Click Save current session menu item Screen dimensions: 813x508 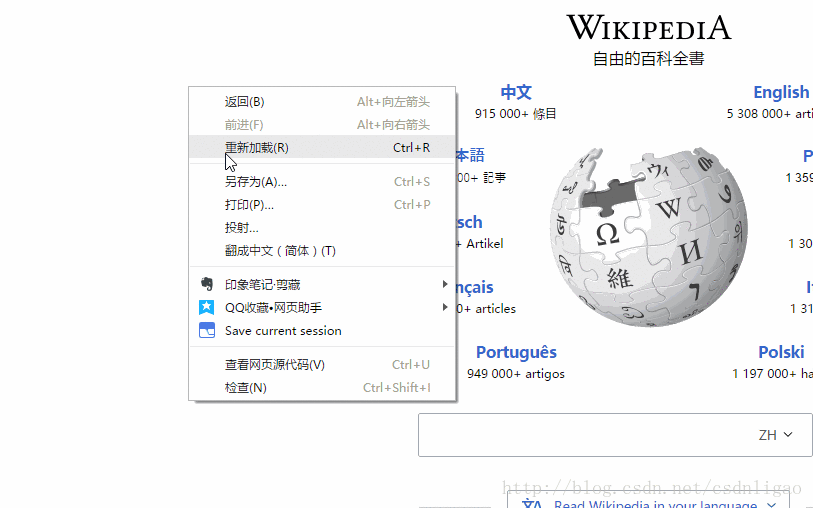click(x=322, y=330)
